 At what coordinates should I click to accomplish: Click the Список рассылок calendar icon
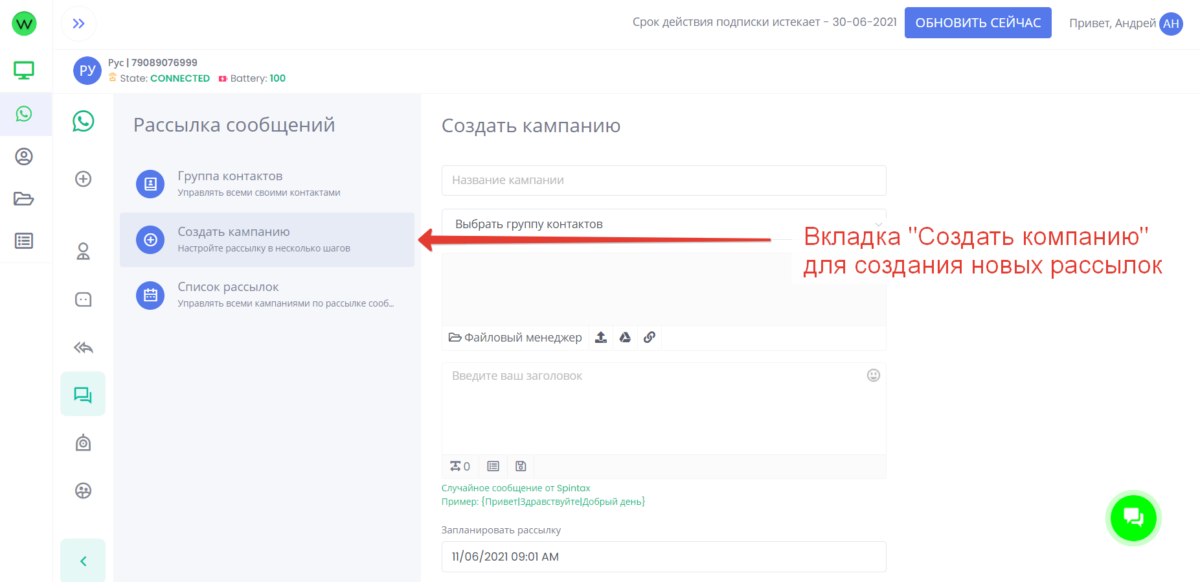[150, 295]
